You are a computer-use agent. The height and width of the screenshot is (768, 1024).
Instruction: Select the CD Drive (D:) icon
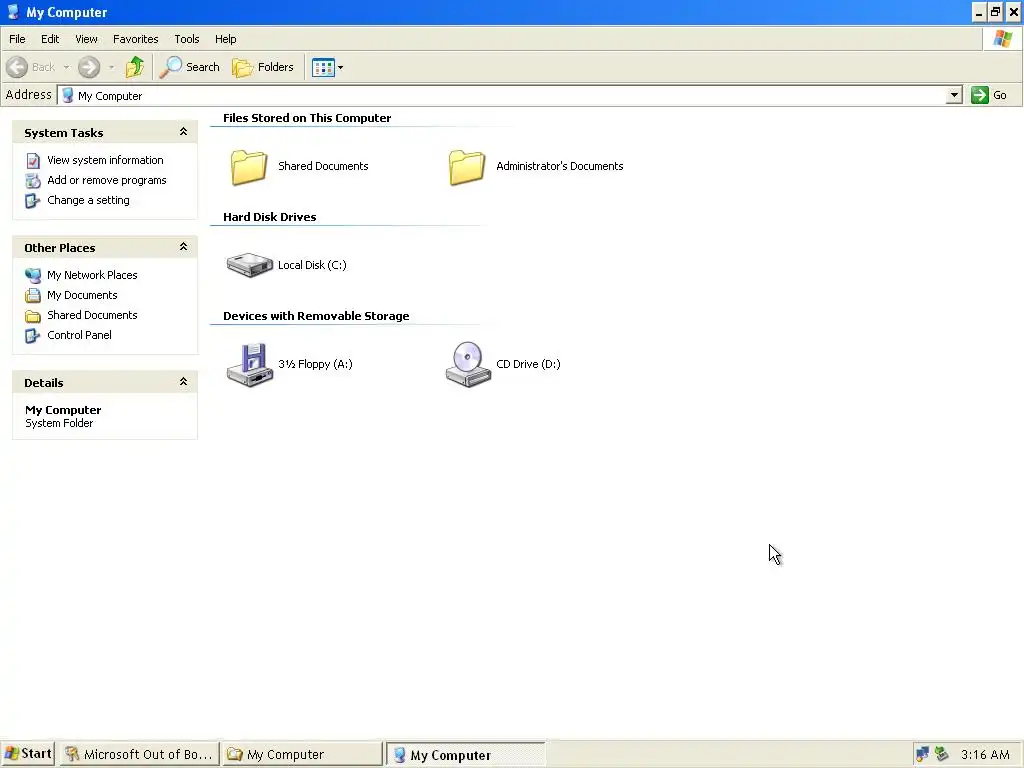pyautogui.click(x=468, y=364)
